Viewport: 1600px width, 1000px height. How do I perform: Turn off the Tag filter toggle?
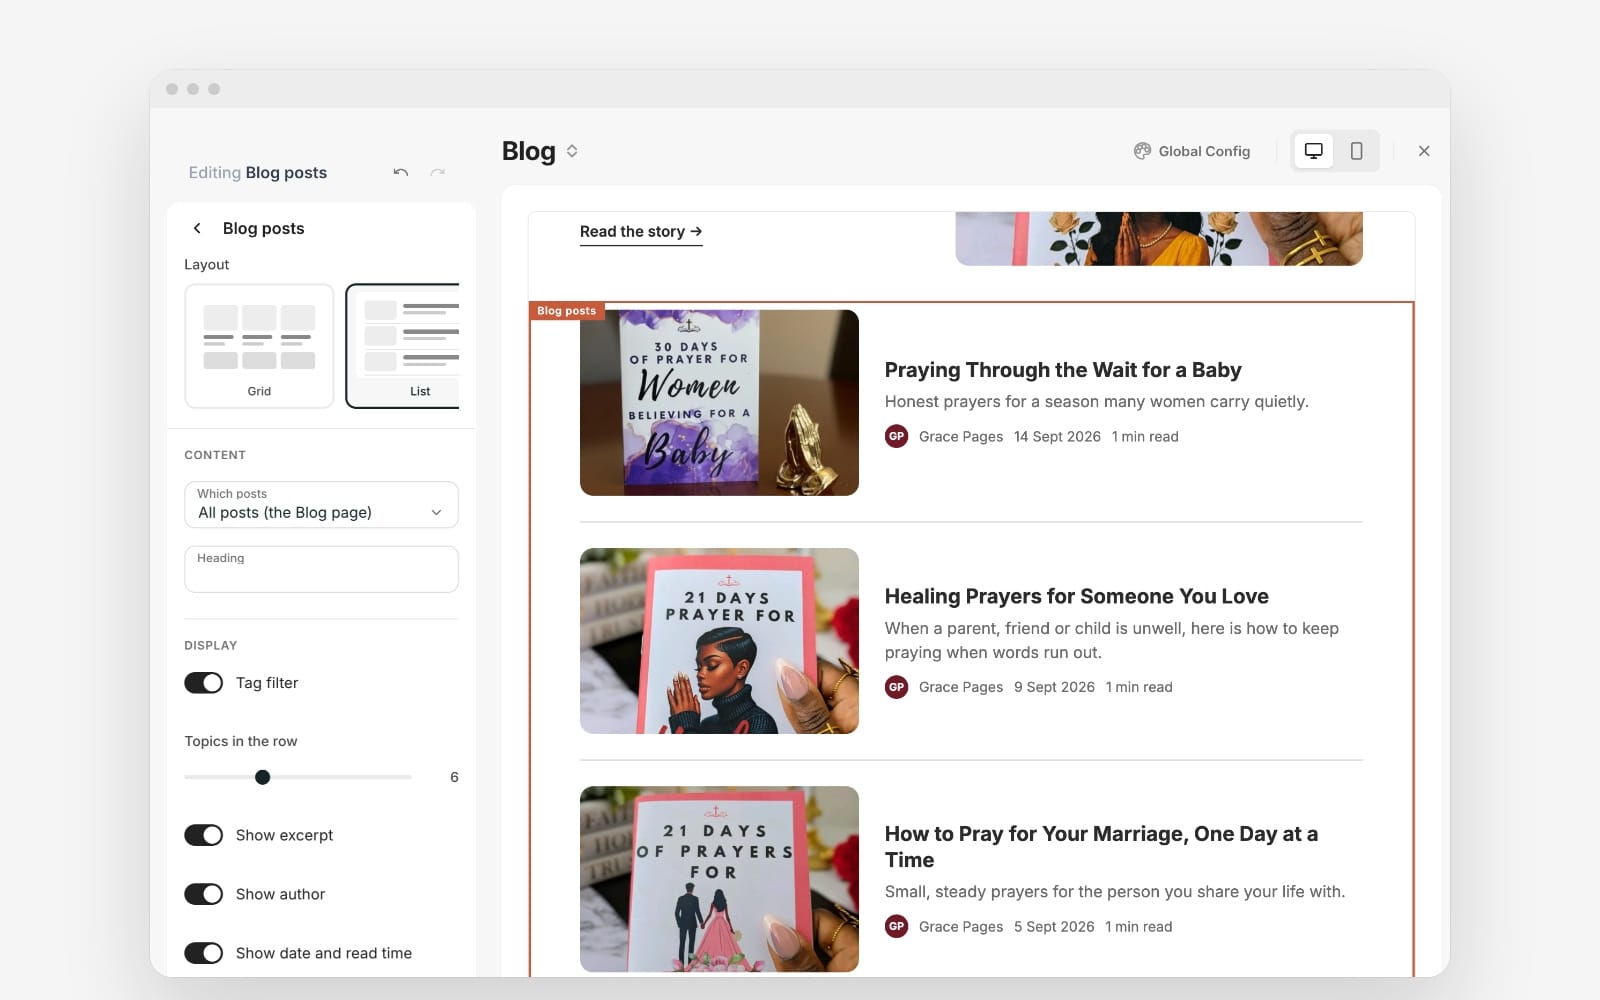[204, 683]
